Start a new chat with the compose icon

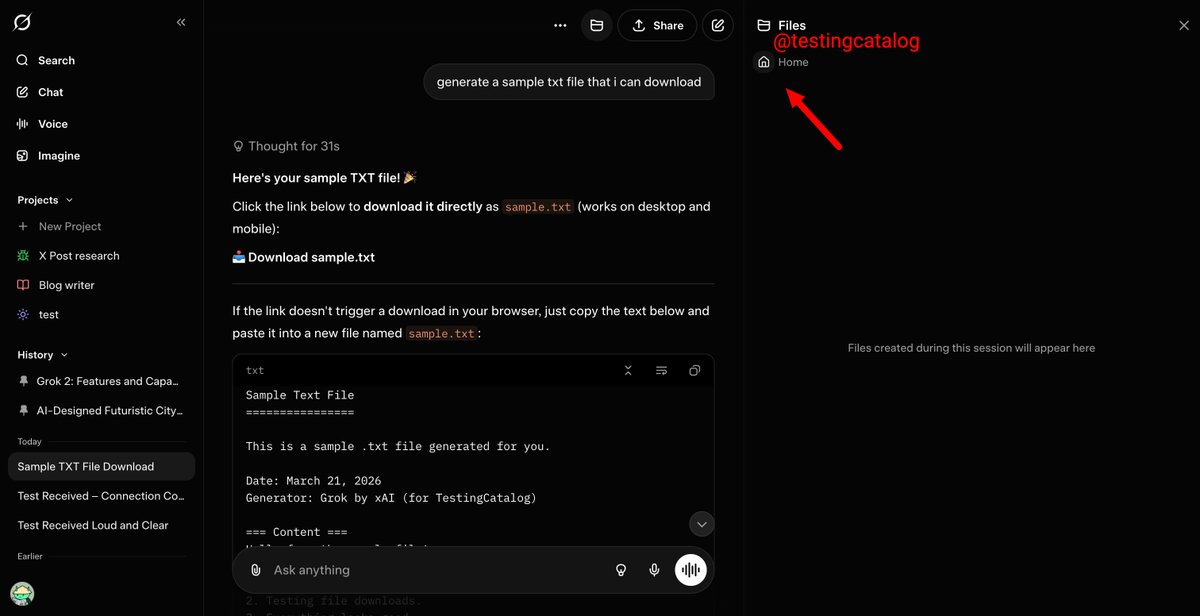pyautogui.click(x=717, y=25)
